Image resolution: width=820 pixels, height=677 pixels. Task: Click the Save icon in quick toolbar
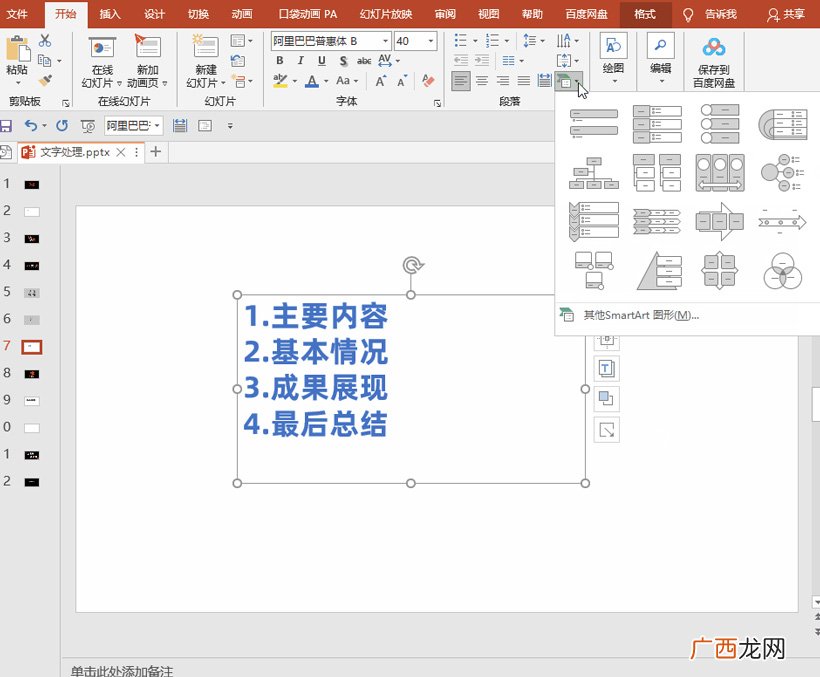point(5,125)
